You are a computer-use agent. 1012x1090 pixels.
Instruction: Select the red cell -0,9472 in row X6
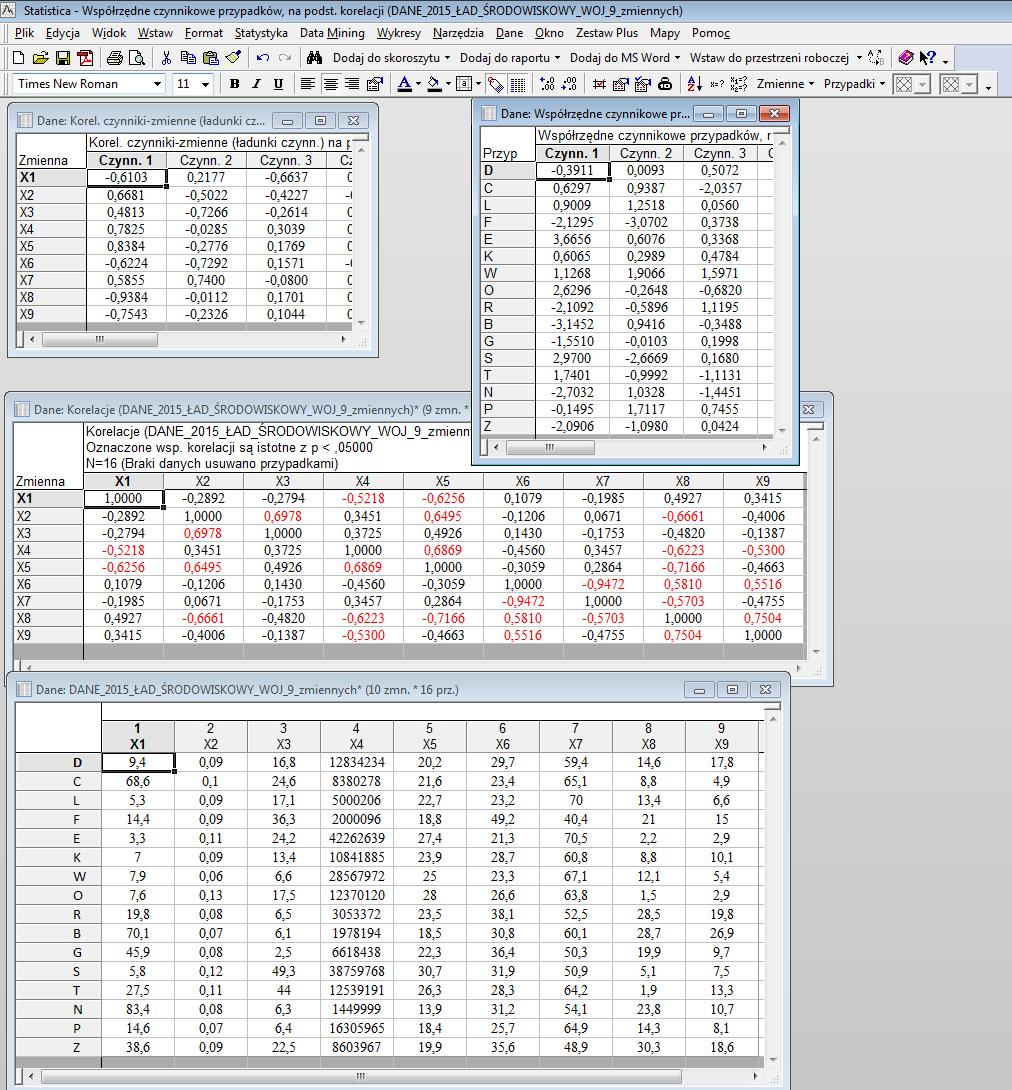tap(603, 584)
